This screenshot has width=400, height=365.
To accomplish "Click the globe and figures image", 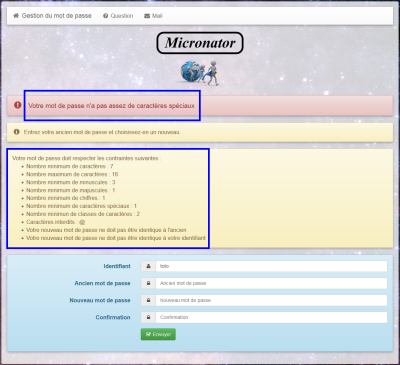I will tap(200, 73).
